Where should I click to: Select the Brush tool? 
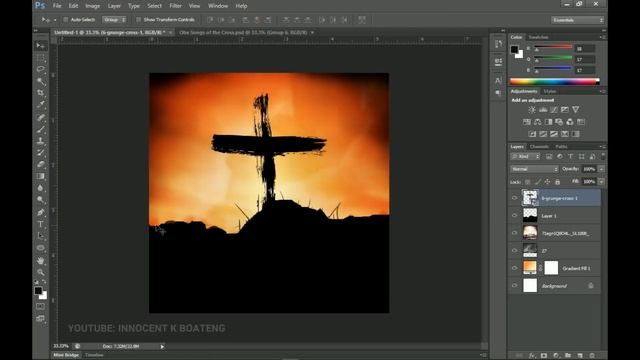pos(40,129)
